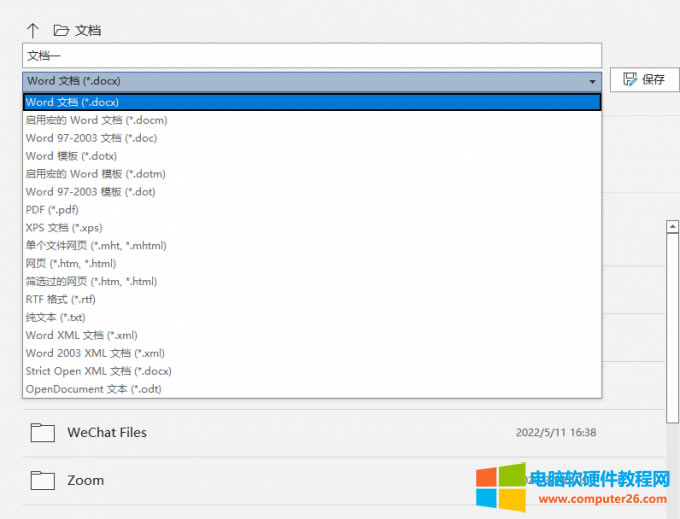
Task: Click the 保存 save button
Action: (x=644, y=79)
